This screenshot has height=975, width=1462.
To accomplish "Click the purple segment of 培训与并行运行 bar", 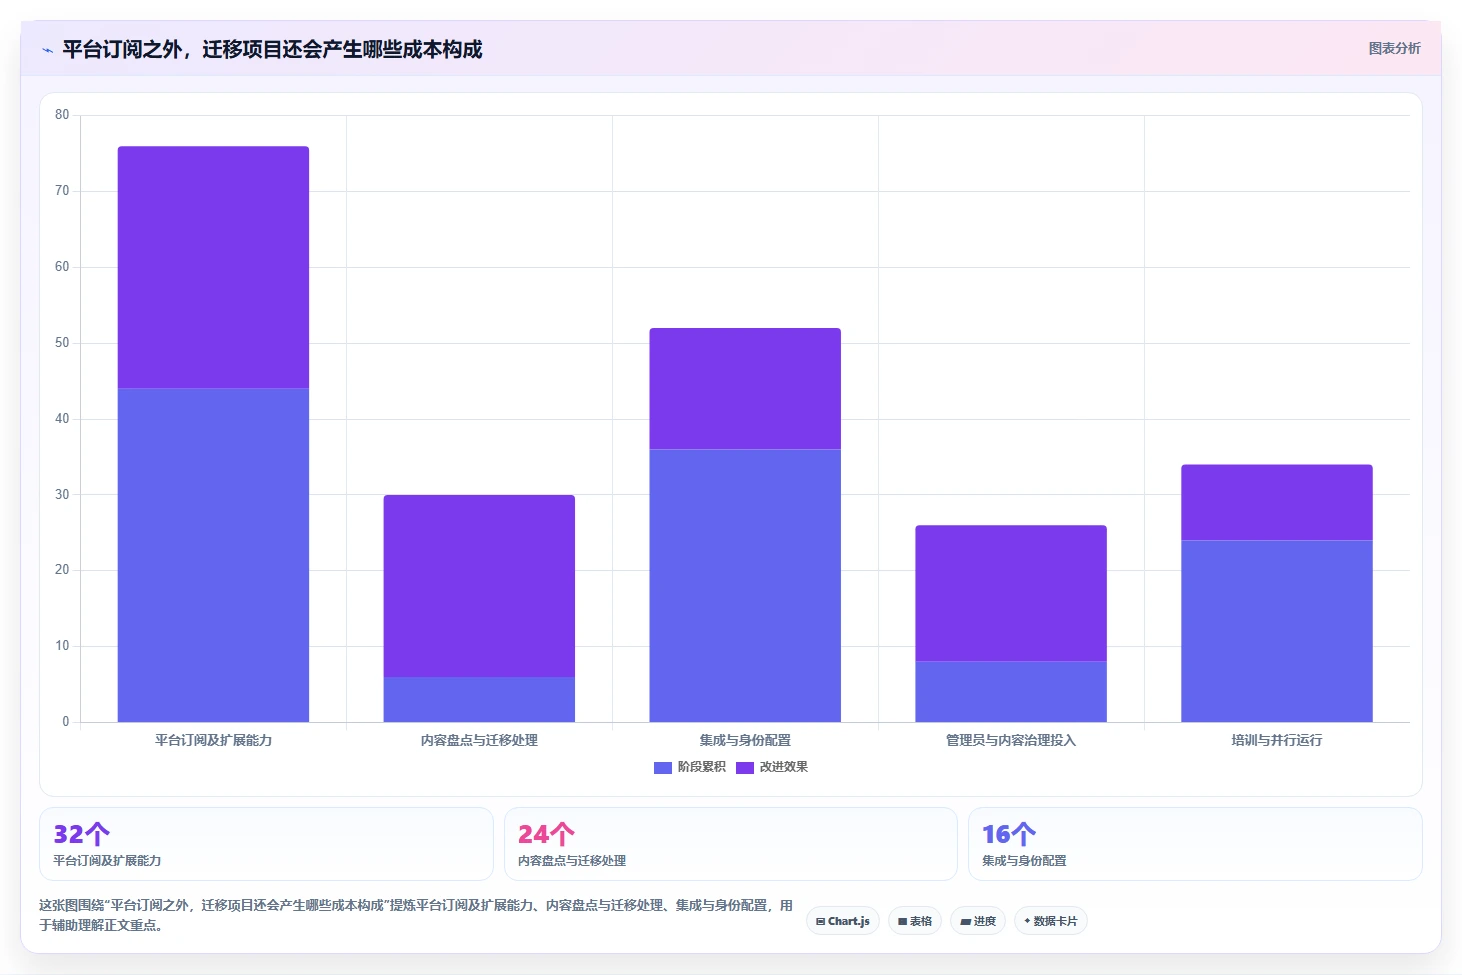I will click(x=1277, y=502).
